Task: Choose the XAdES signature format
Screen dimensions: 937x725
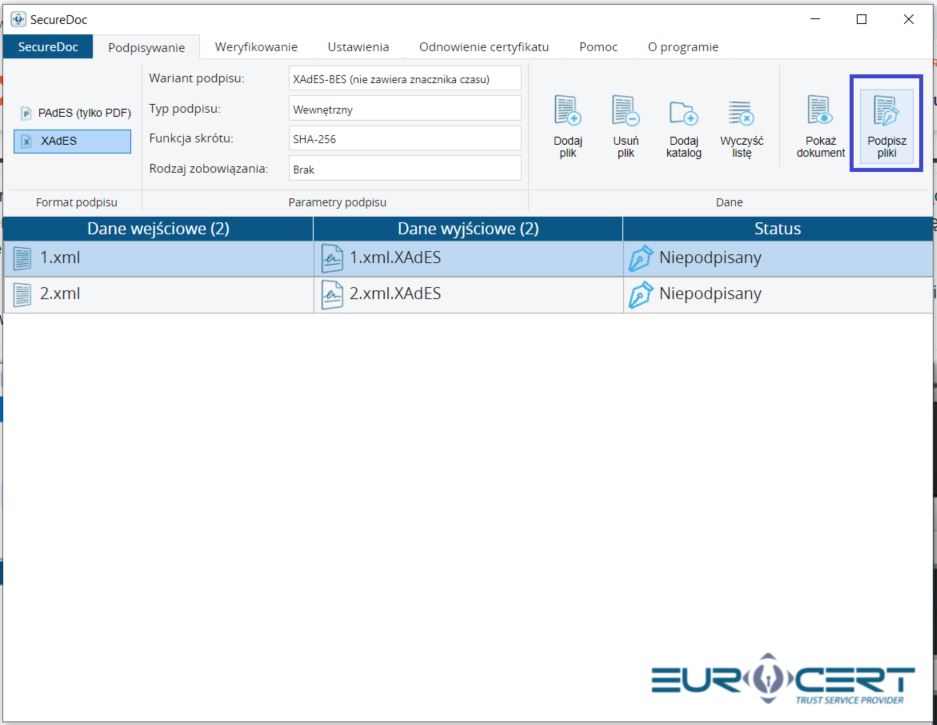Action: (x=72, y=141)
